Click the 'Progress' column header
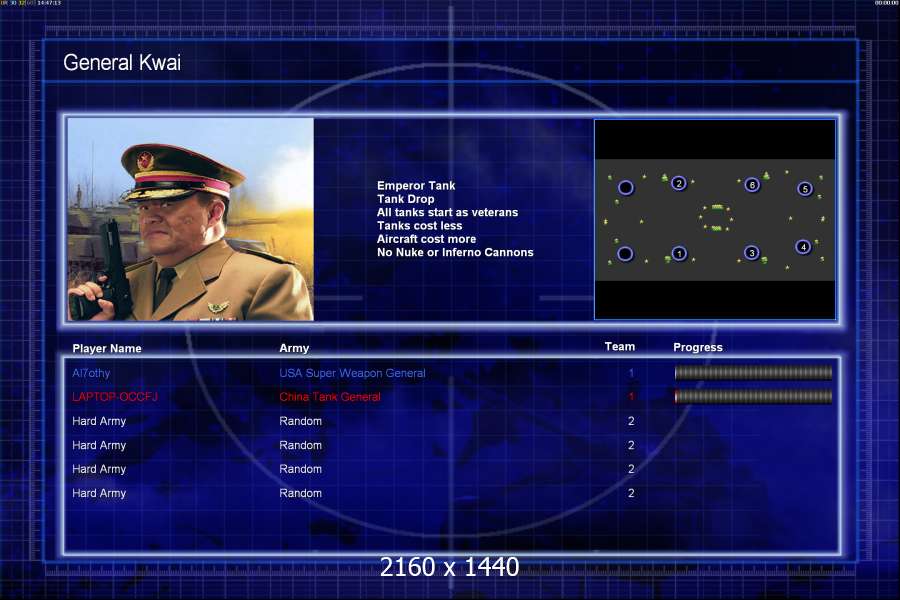Image resolution: width=900 pixels, height=600 pixels. [x=698, y=347]
